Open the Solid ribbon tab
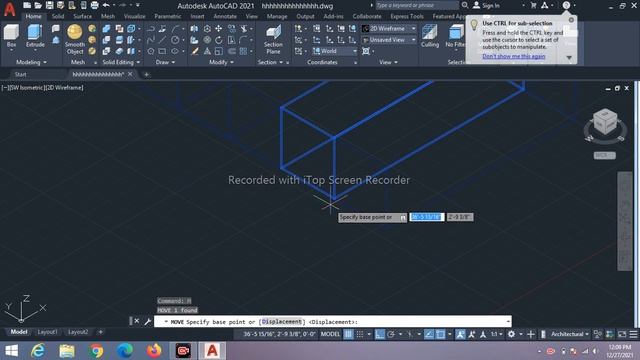Screen dimensions: 640x360 click(x=58, y=16)
